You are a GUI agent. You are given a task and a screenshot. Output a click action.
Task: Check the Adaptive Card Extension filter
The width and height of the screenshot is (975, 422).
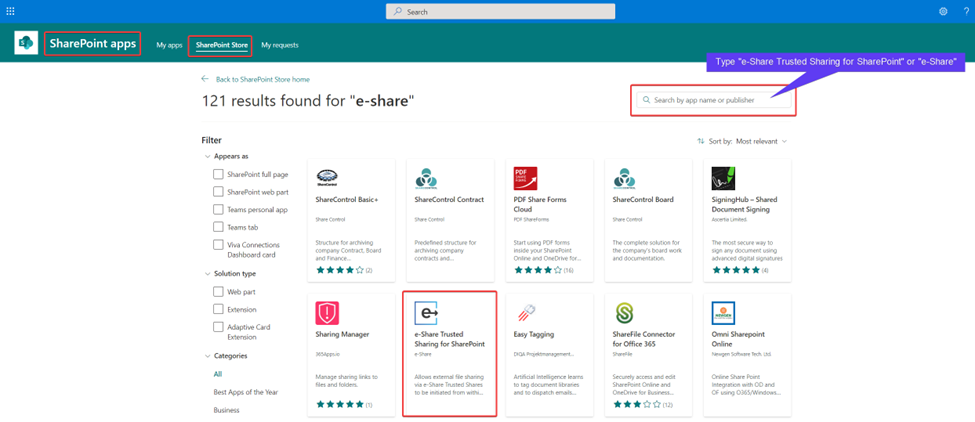click(x=218, y=327)
